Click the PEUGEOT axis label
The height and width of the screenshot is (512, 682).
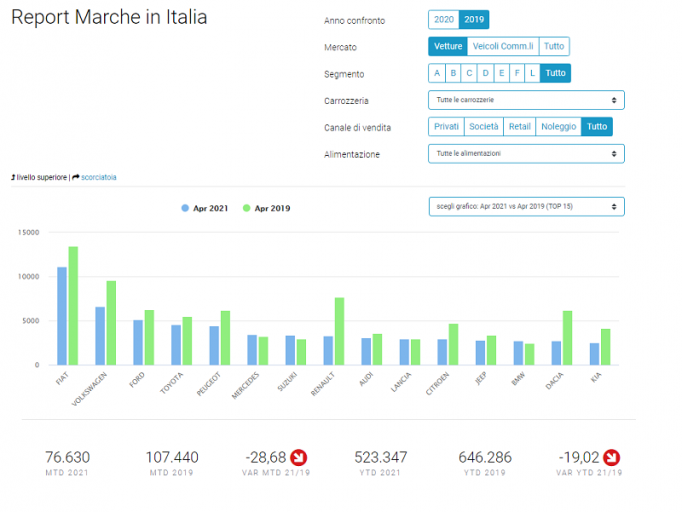coord(208,384)
